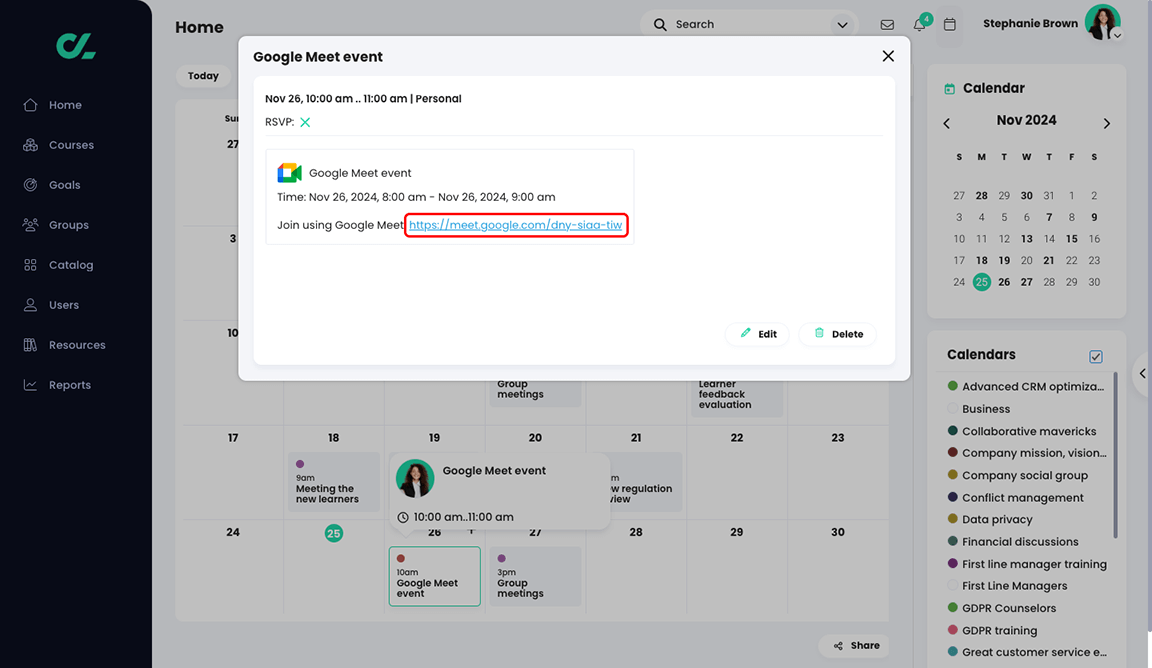Click the "Nov 2024" month title
The image size is (1152, 668).
click(1026, 121)
